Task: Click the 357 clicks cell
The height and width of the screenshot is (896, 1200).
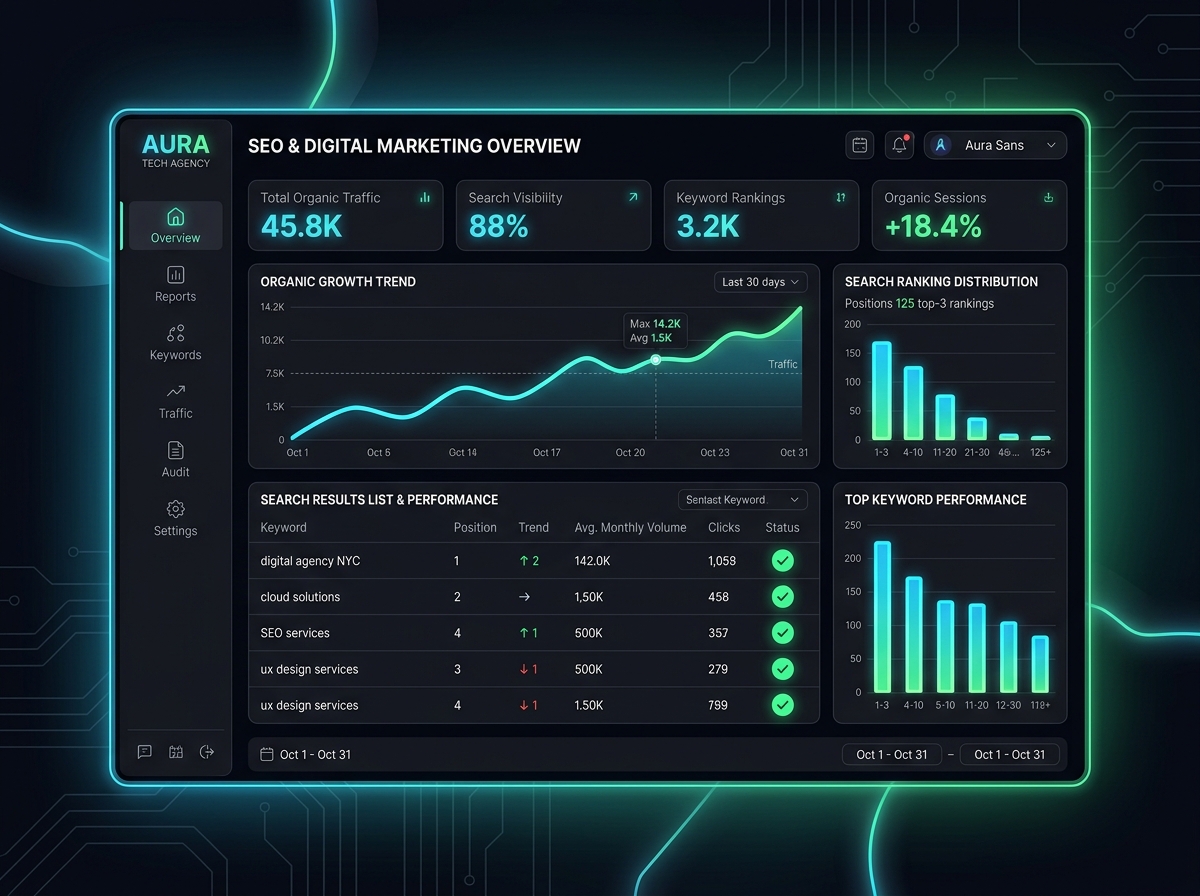Action: [x=718, y=633]
